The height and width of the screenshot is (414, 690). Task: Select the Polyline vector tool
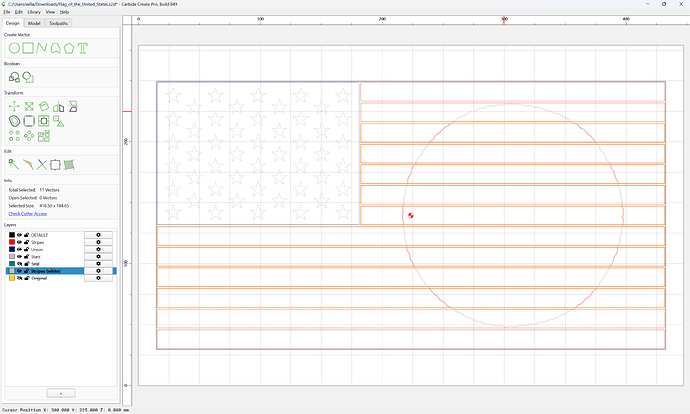click(41, 48)
